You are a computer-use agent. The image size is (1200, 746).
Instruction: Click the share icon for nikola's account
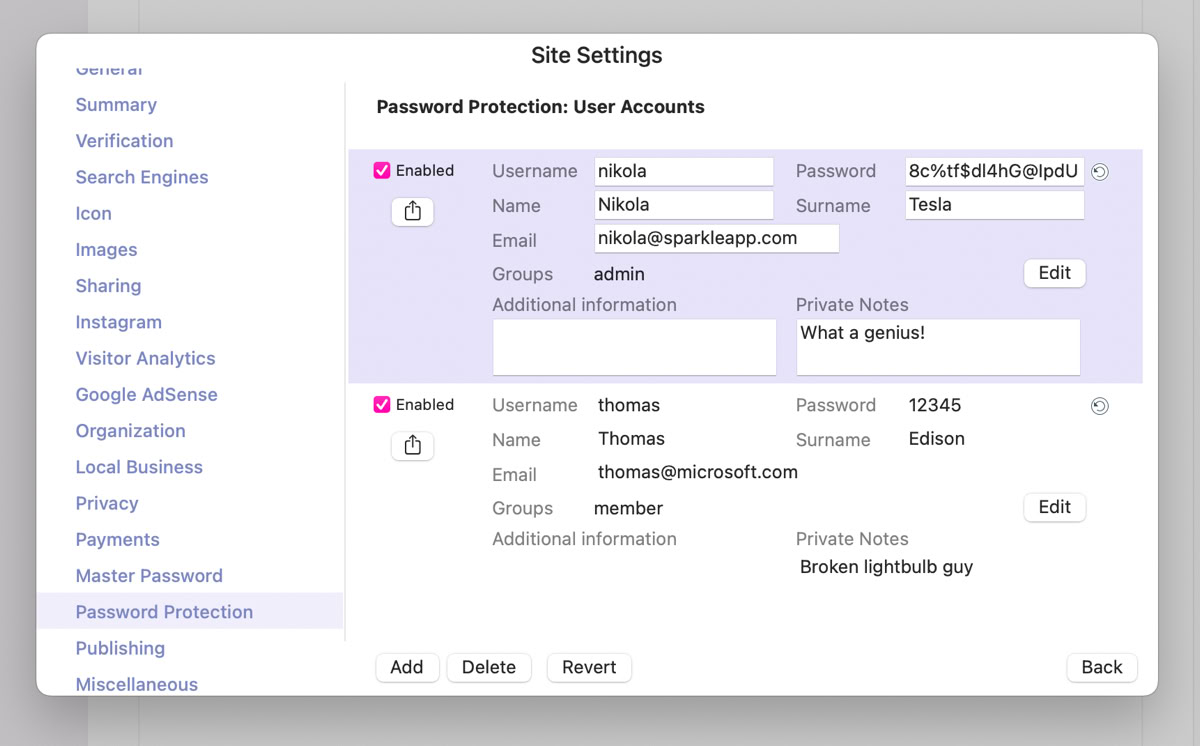click(412, 211)
